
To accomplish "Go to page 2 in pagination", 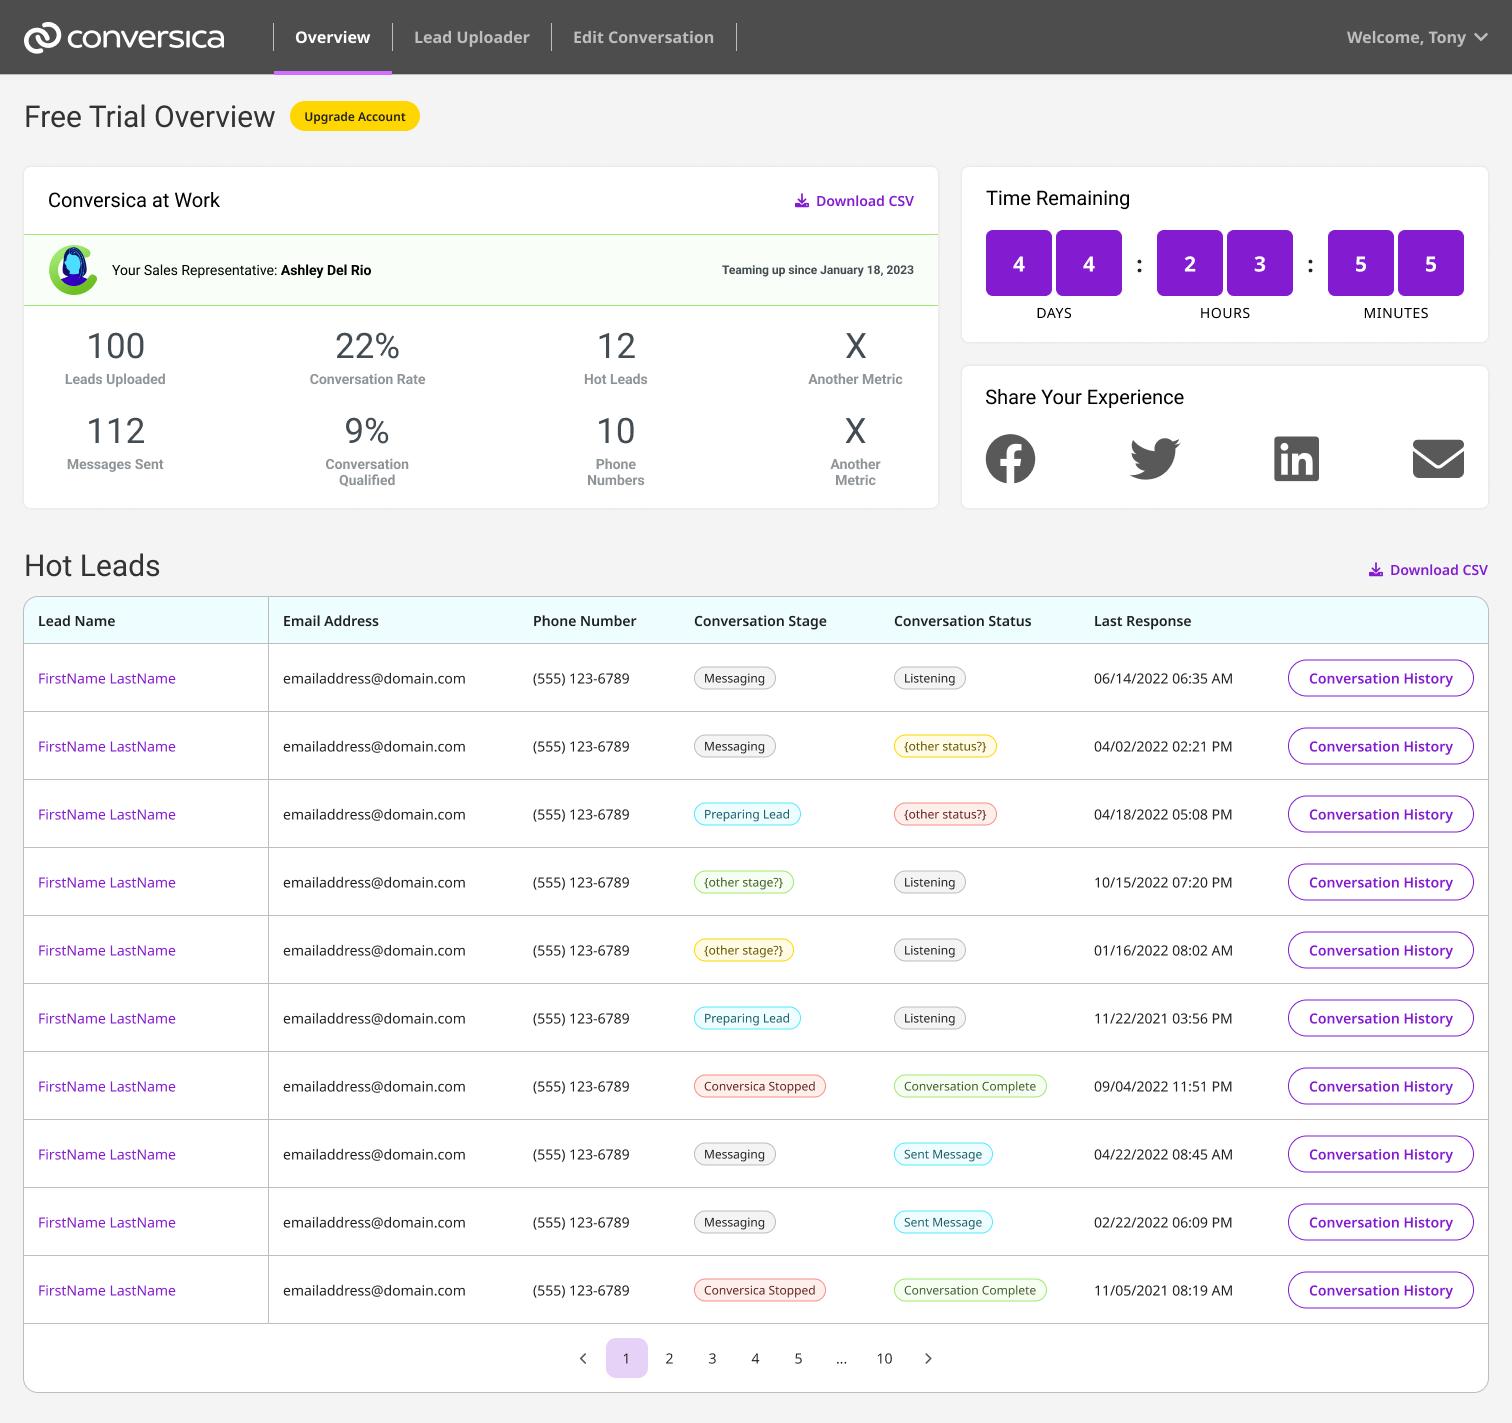I will (x=669, y=1358).
